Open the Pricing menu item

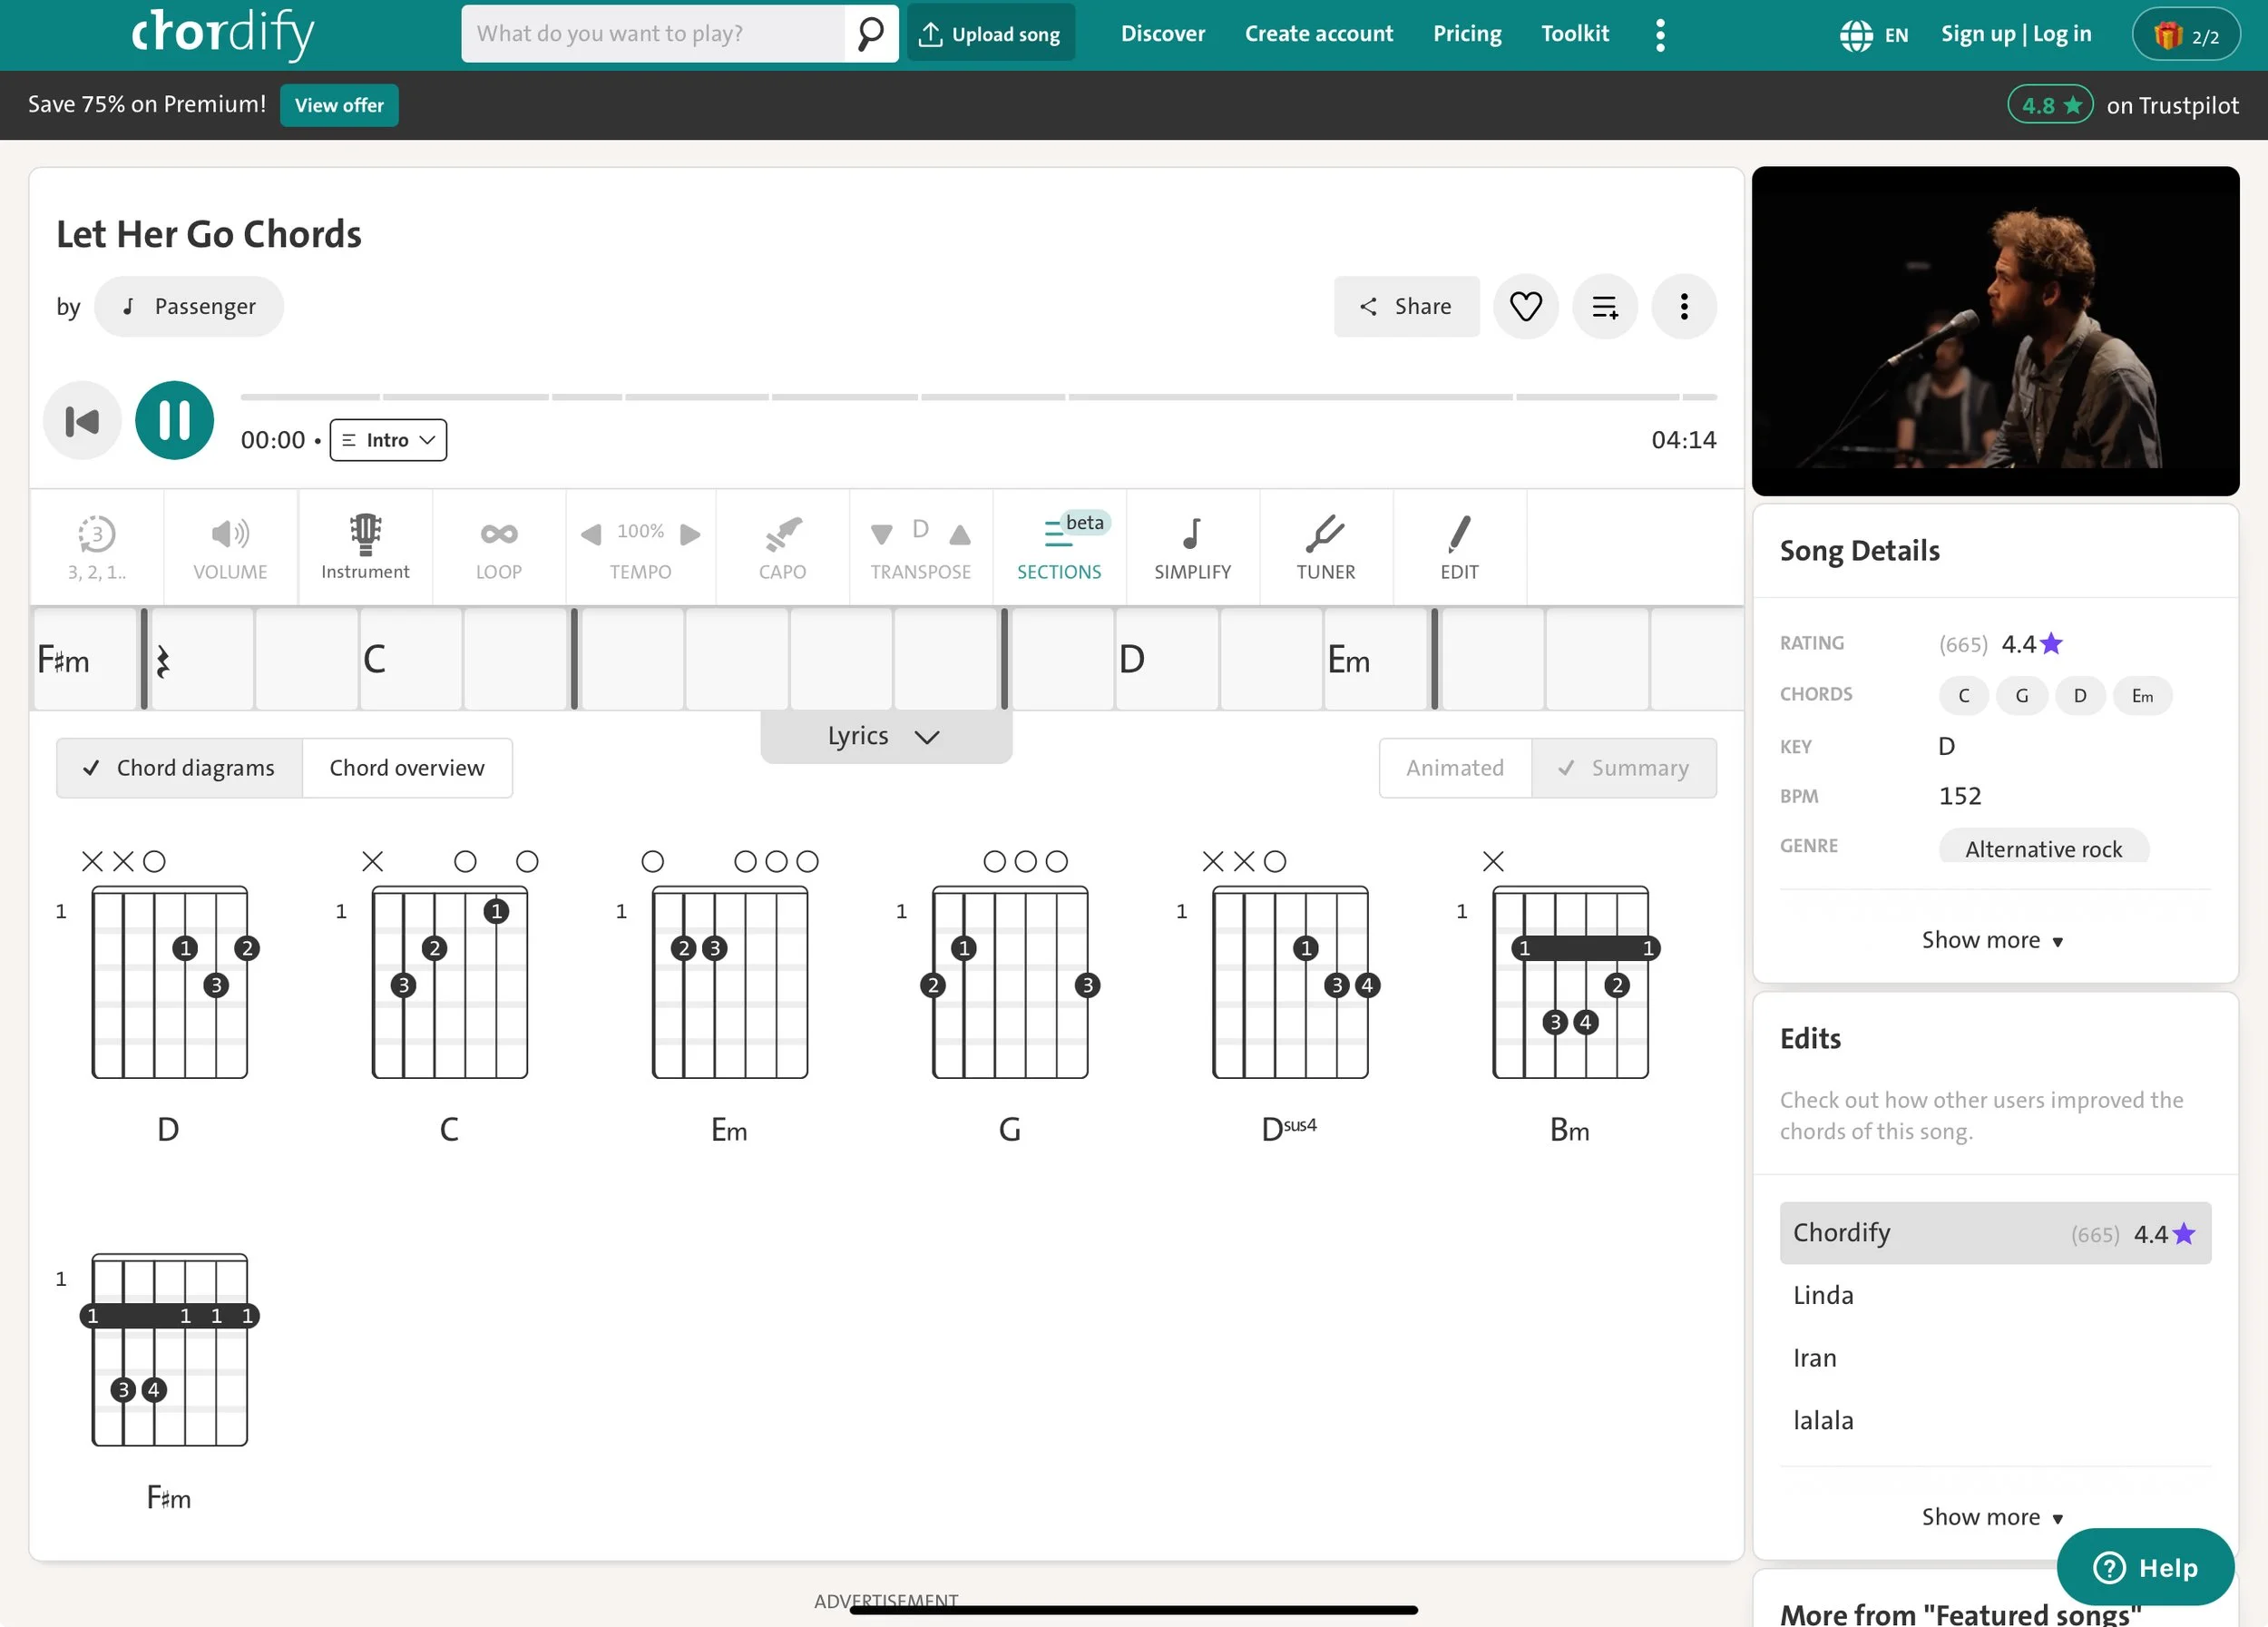coord(1466,34)
